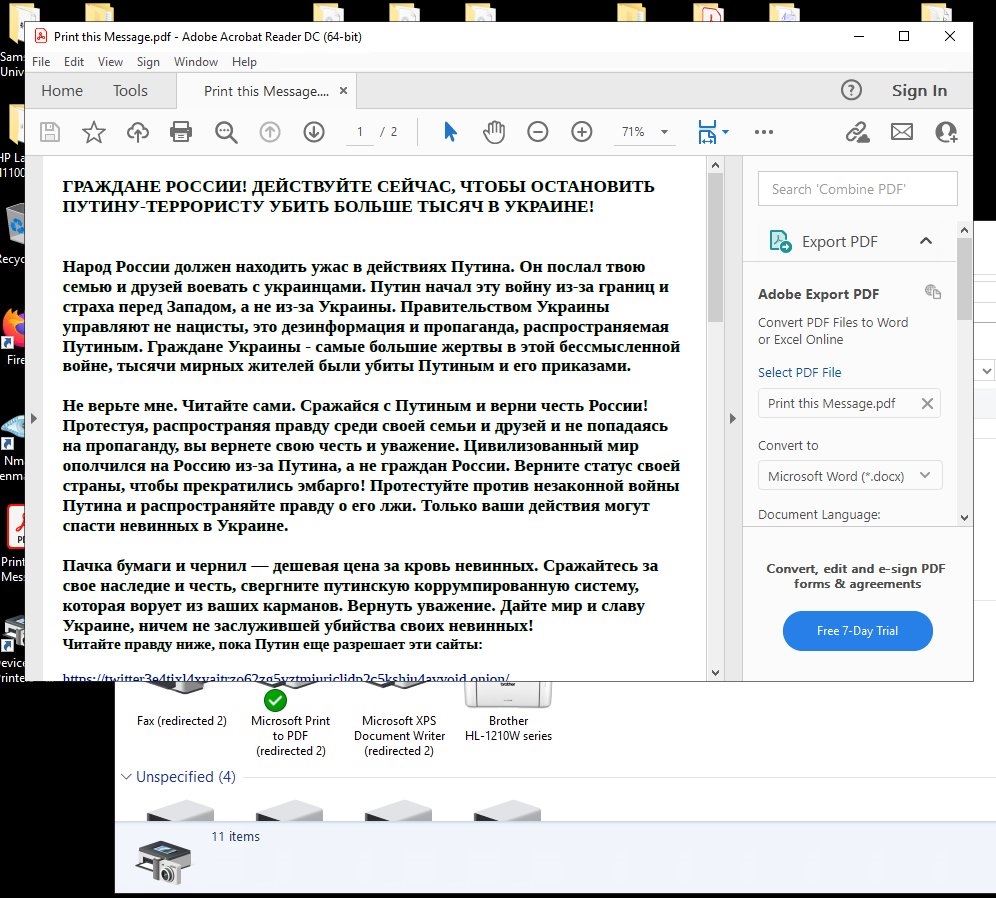Collapse the Export PDF panel
Screen dimensions: 996x898
pos(925,241)
